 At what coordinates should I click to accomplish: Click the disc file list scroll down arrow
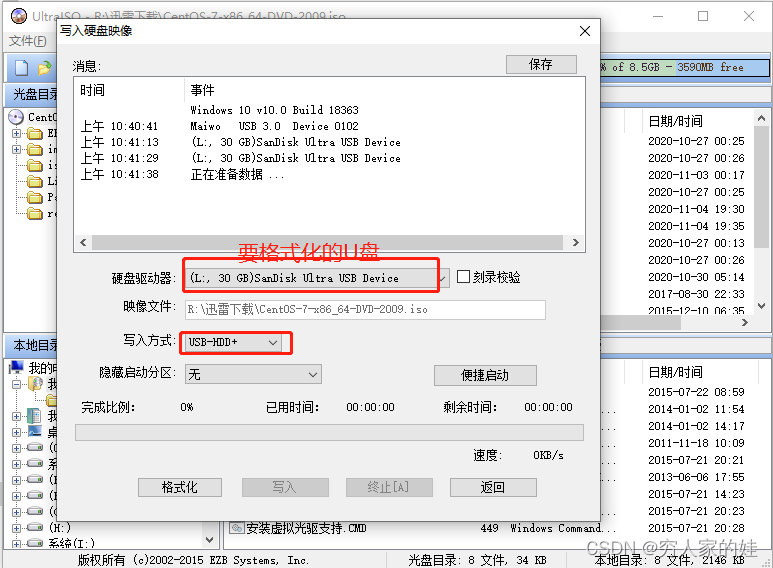(x=761, y=306)
